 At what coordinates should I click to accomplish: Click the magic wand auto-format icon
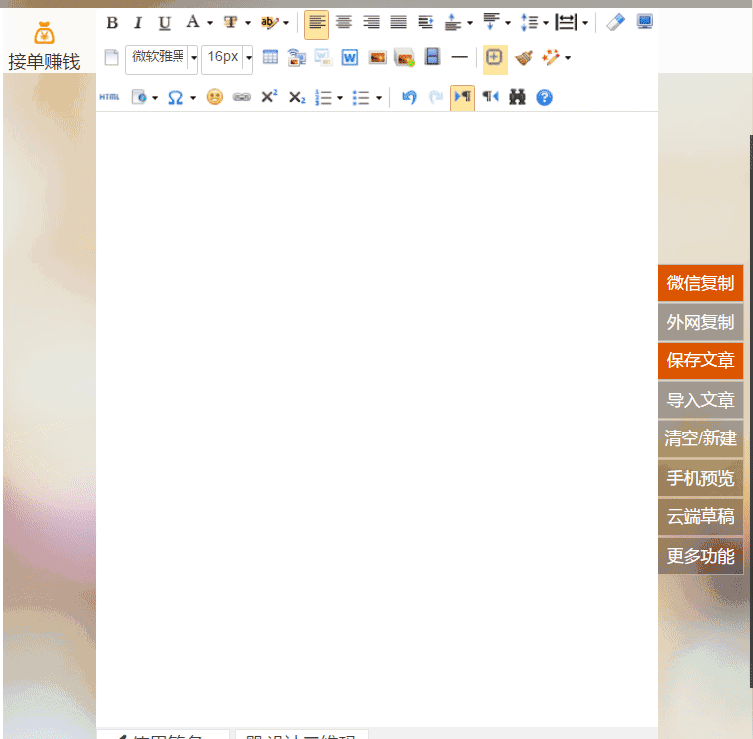tap(551, 58)
